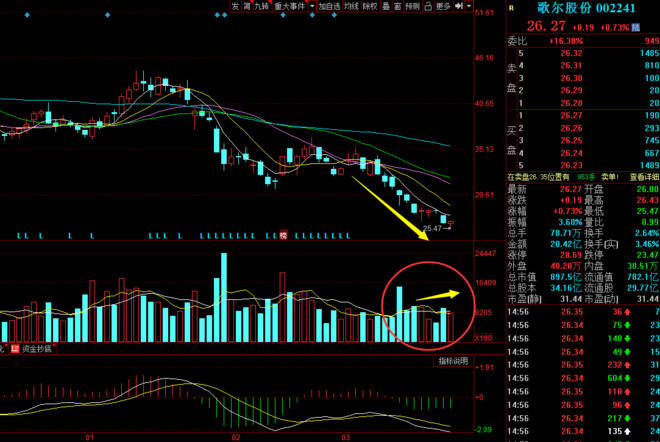Screen dimensions: 660x442
Task: Expand the dropdown arrow beside 重大事件
Action: click(312, 6)
